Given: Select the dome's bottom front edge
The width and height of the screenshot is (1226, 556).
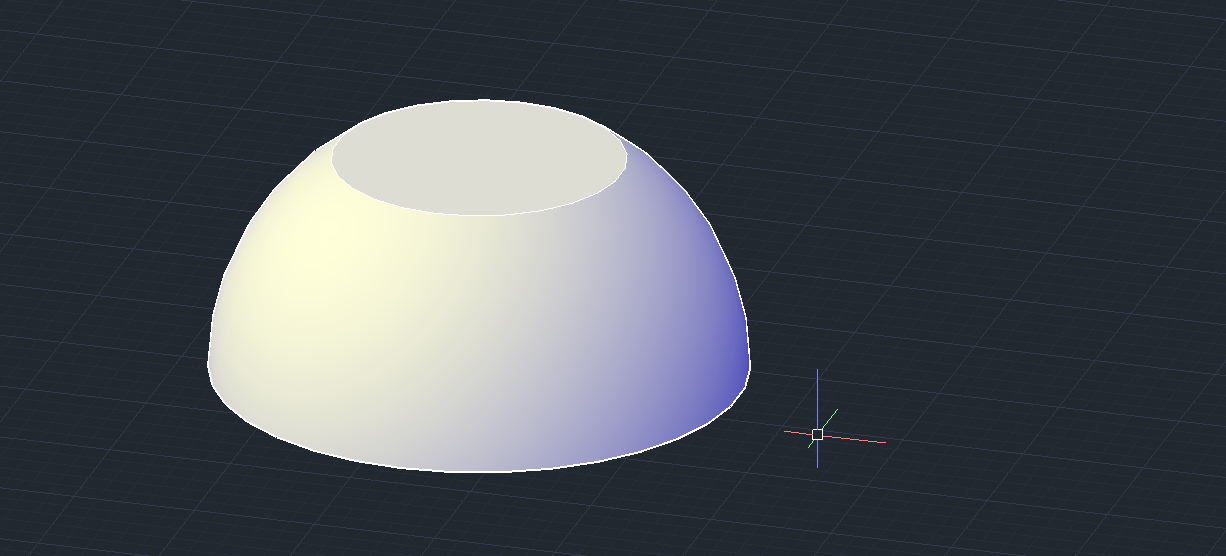Looking at the screenshot, I should (x=480, y=471).
